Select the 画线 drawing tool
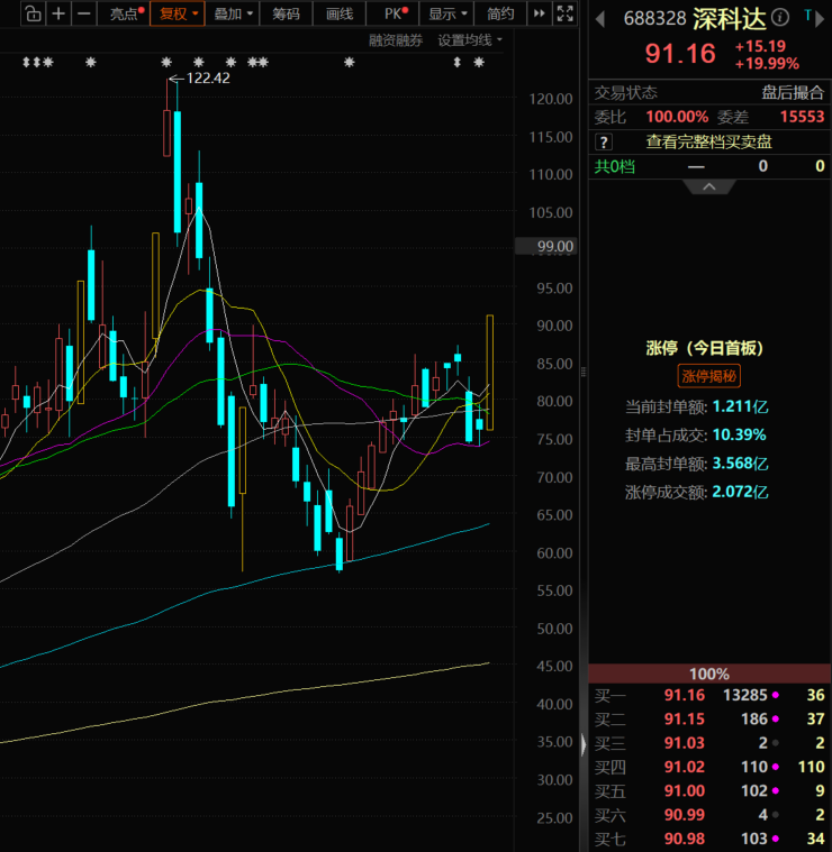The width and height of the screenshot is (832, 852). tap(340, 14)
